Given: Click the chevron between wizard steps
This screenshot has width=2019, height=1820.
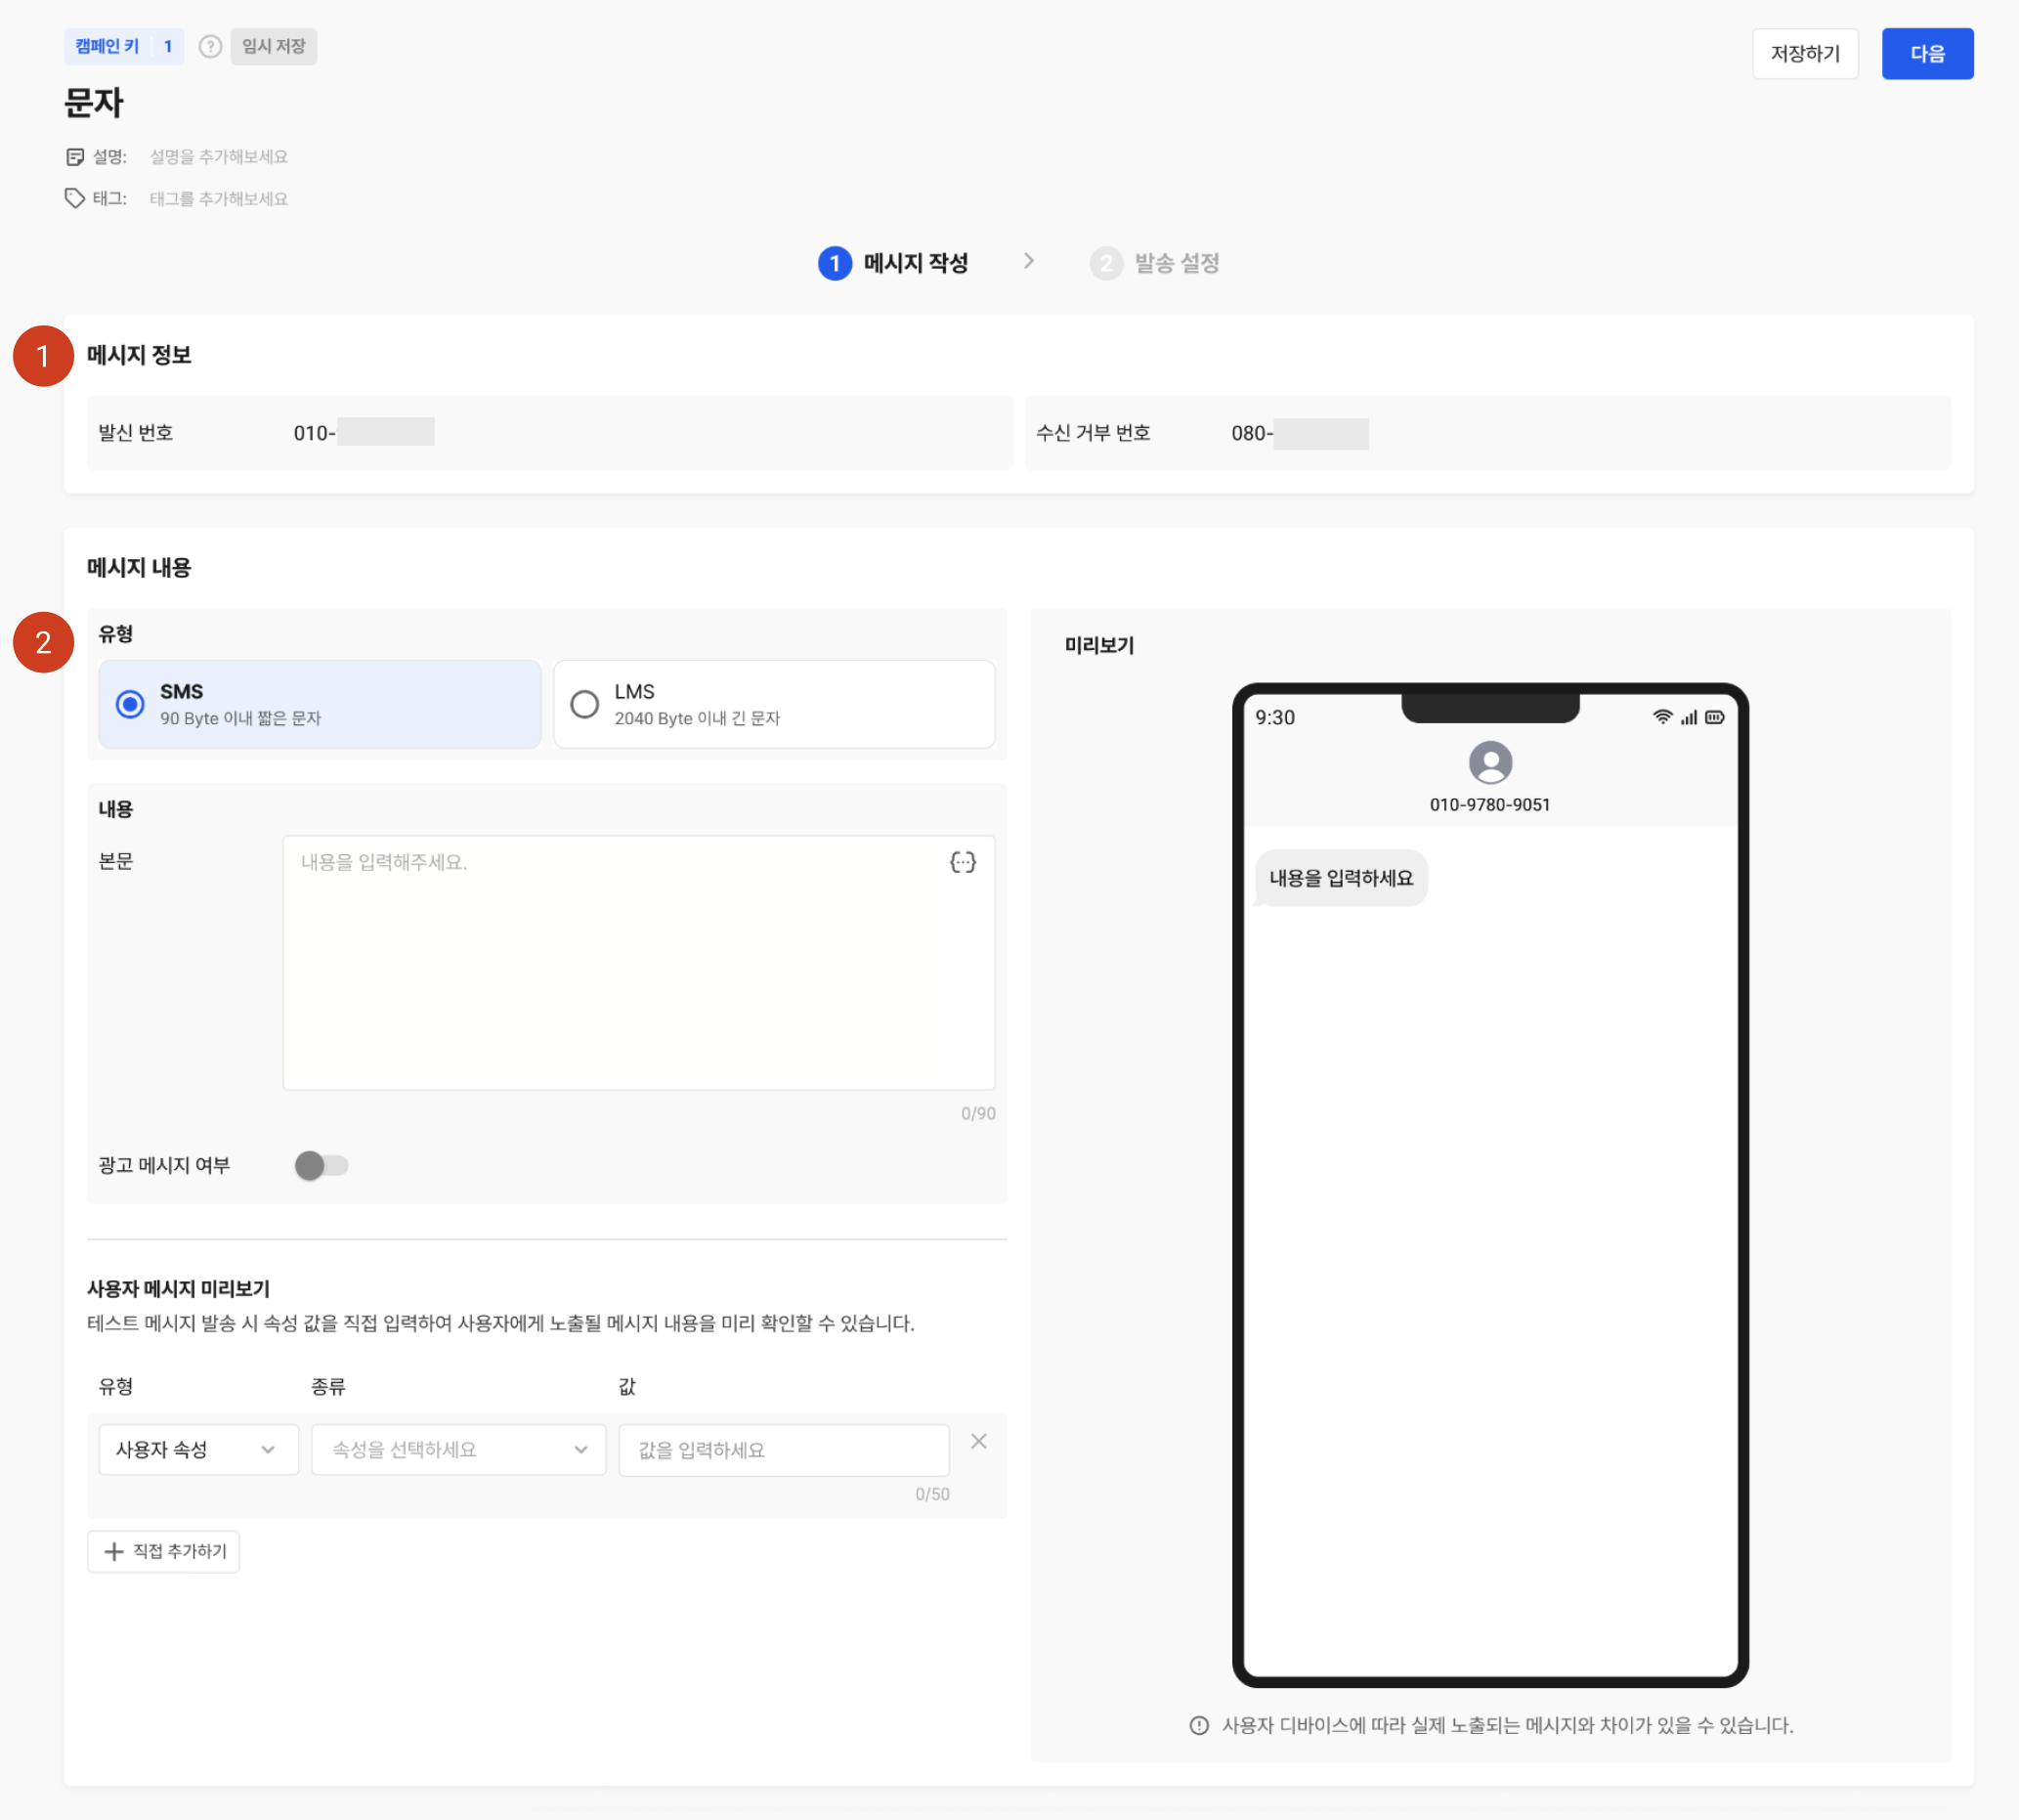Looking at the screenshot, I should point(1028,261).
